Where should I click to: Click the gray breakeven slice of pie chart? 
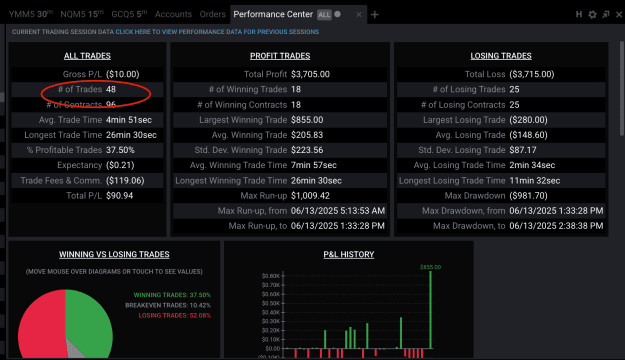point(75,350)
